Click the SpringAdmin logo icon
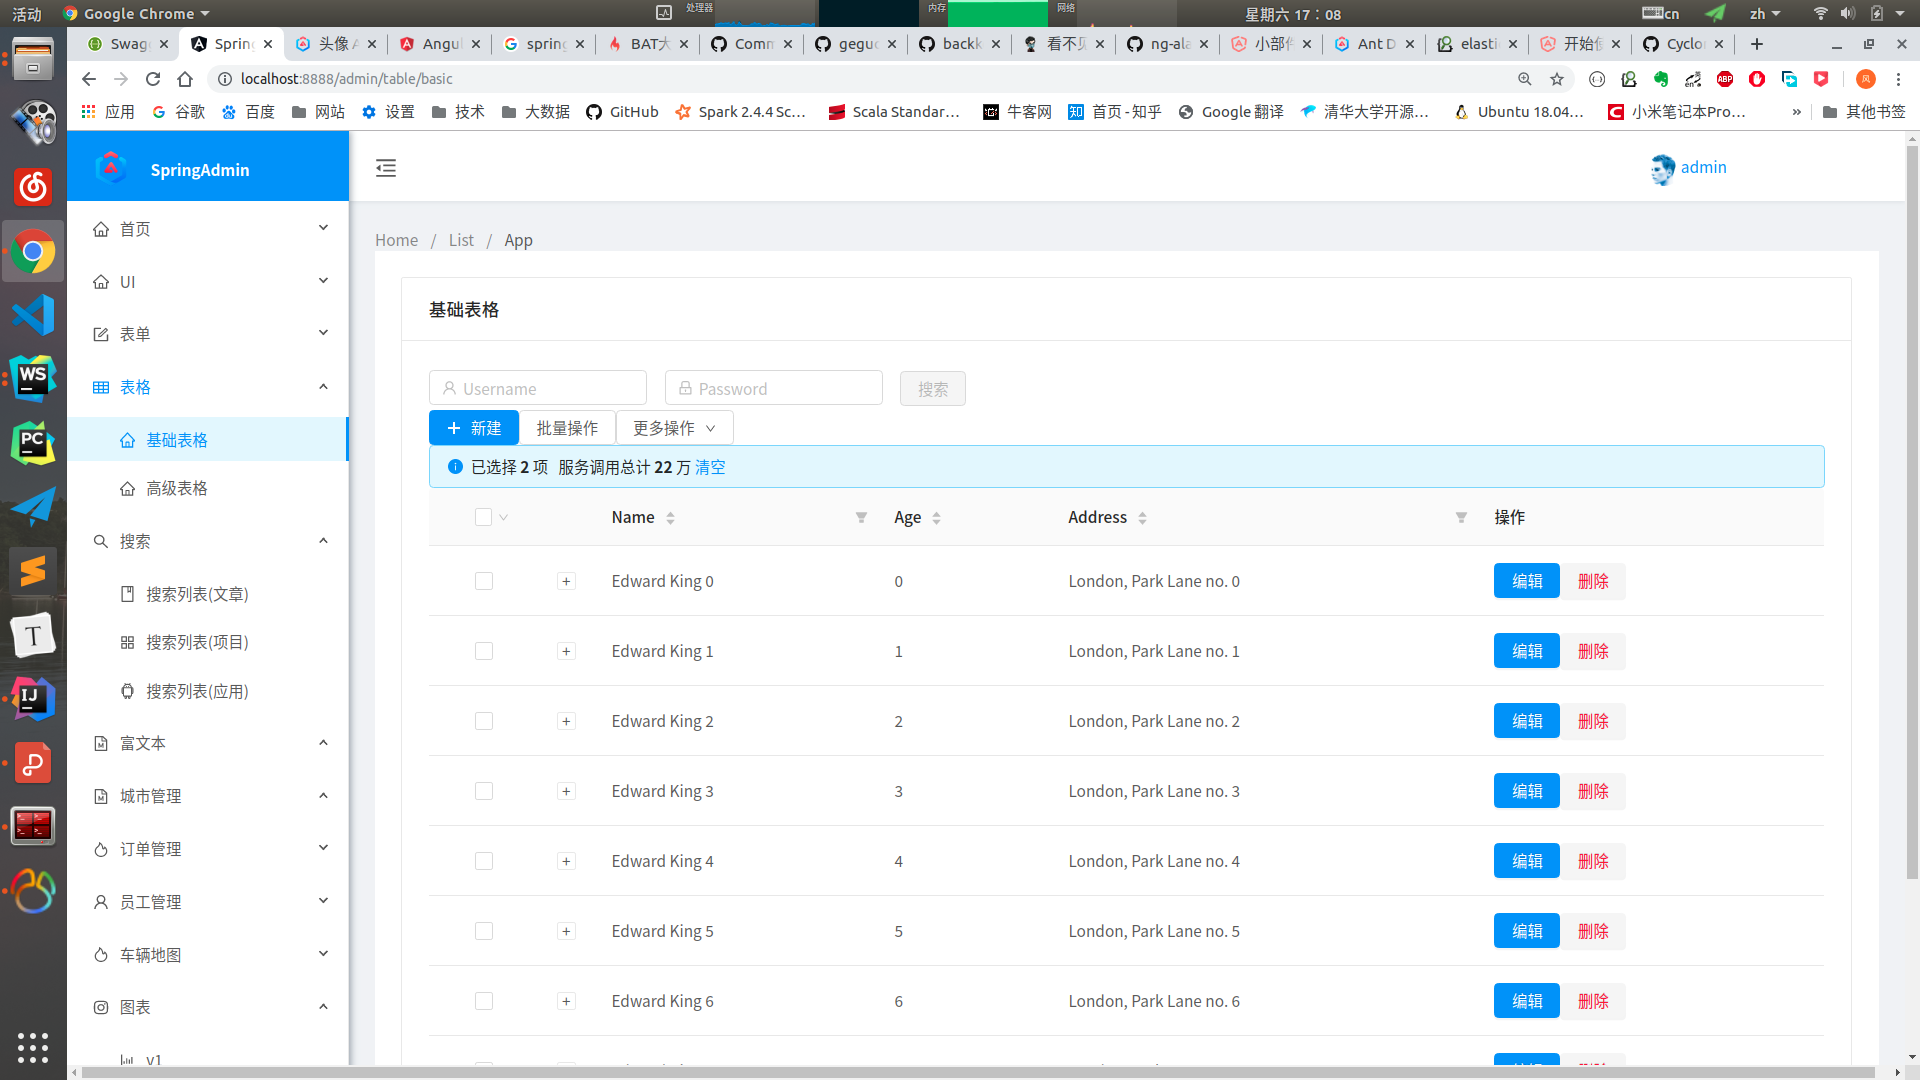This screenshot has height=1080, width=1920. tap(111, 168)
